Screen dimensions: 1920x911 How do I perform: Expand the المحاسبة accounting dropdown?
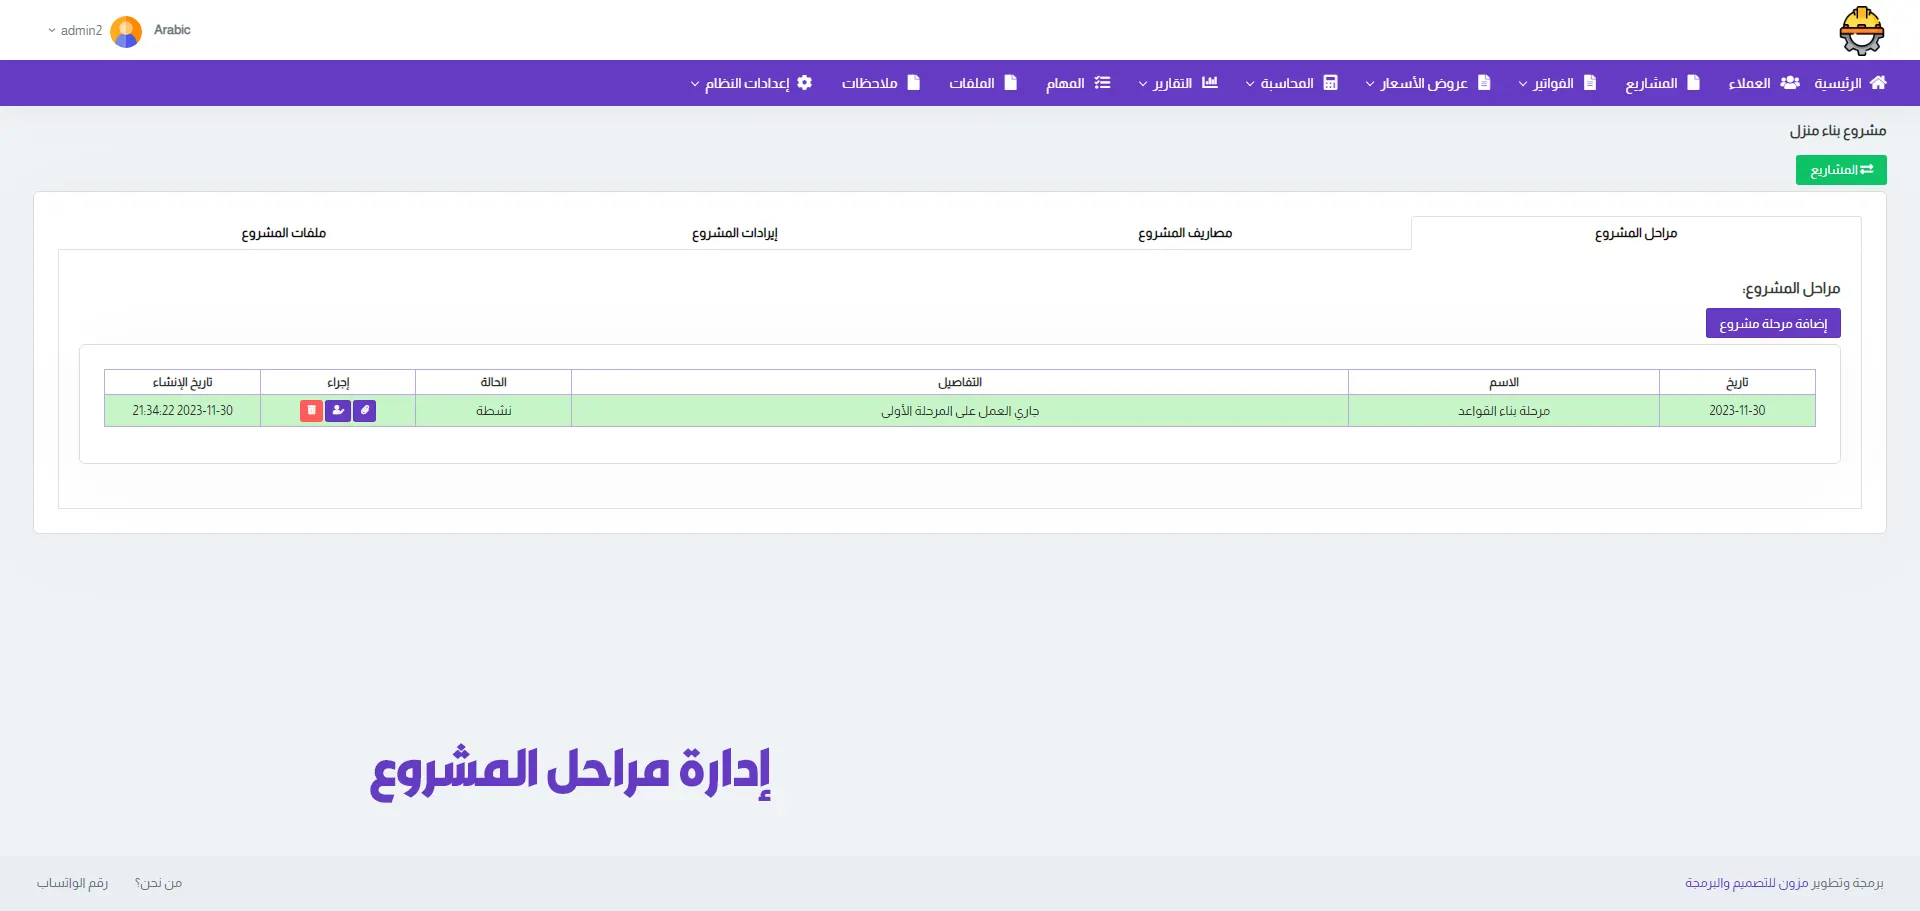(1291, 83)
